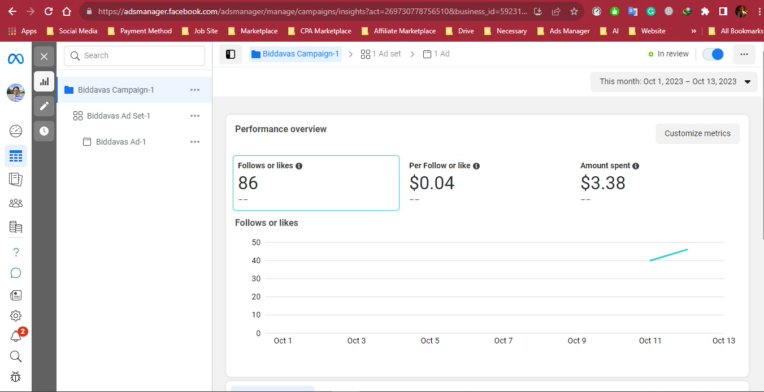This screenshot has width=764, height=392.
Task: Open browser Extensions puzzle icon
Action: (705, 11)
